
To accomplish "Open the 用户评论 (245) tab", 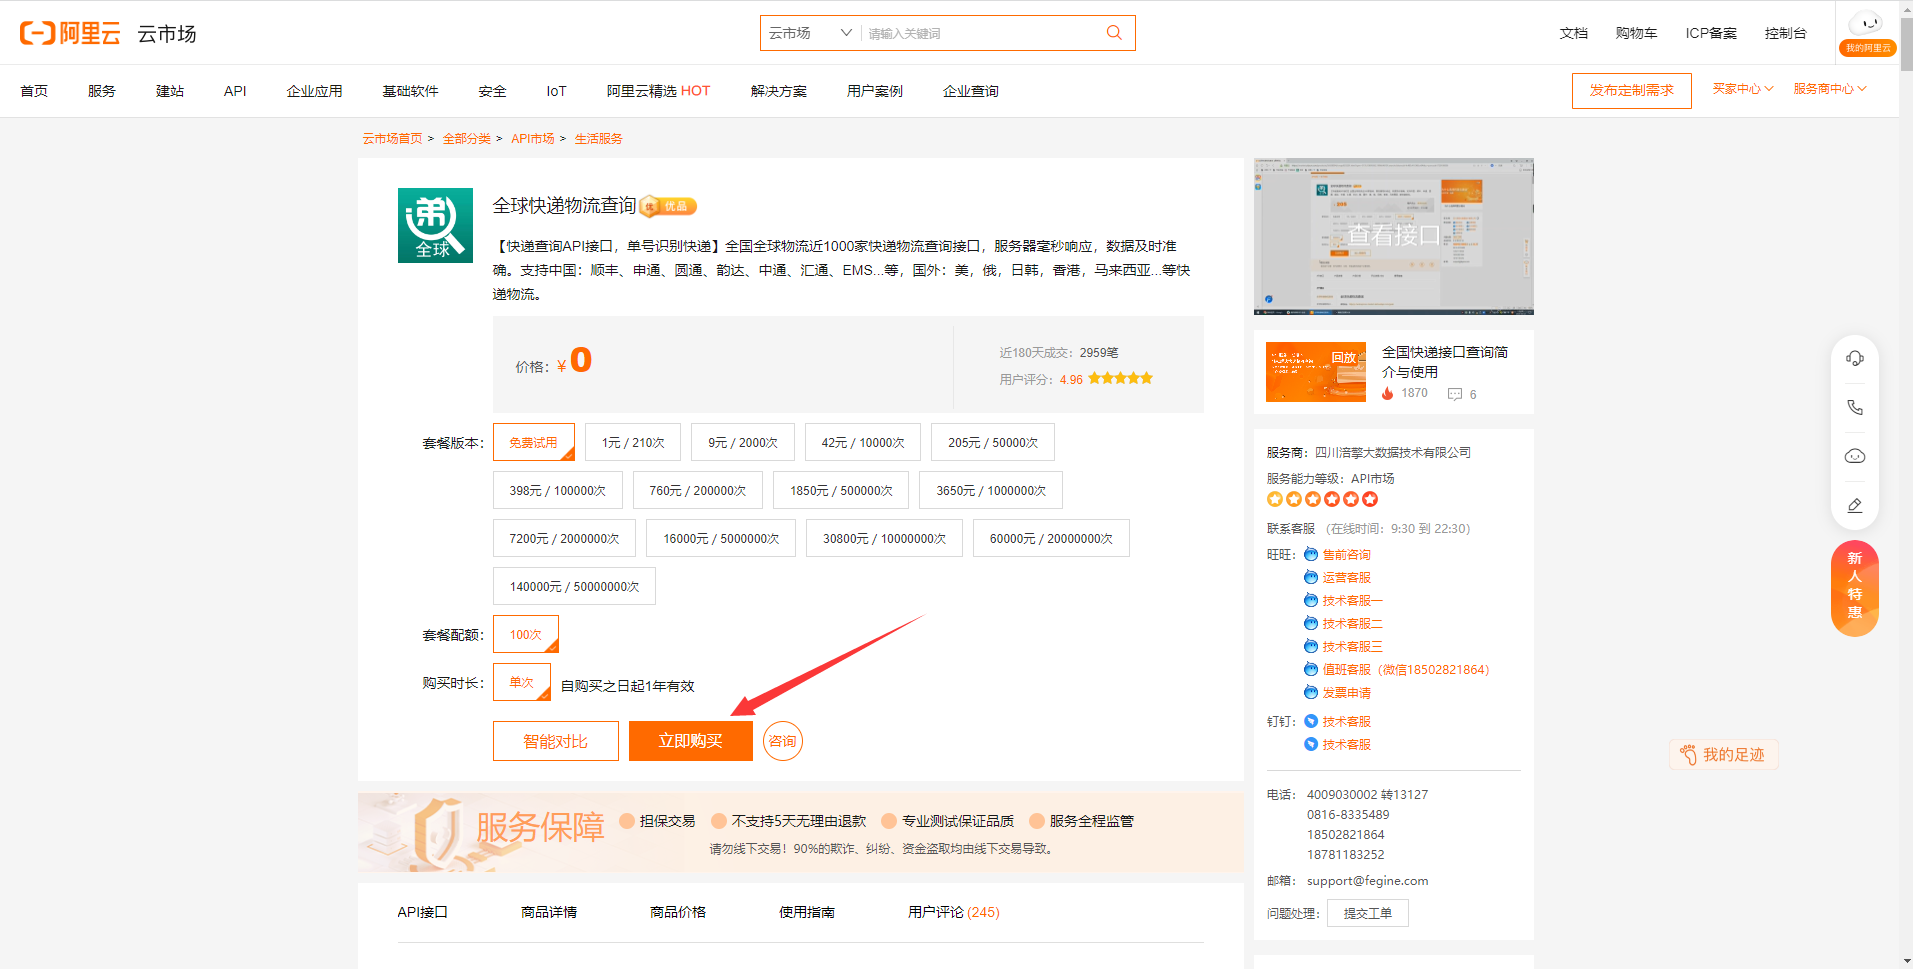I will pos(953,912).
